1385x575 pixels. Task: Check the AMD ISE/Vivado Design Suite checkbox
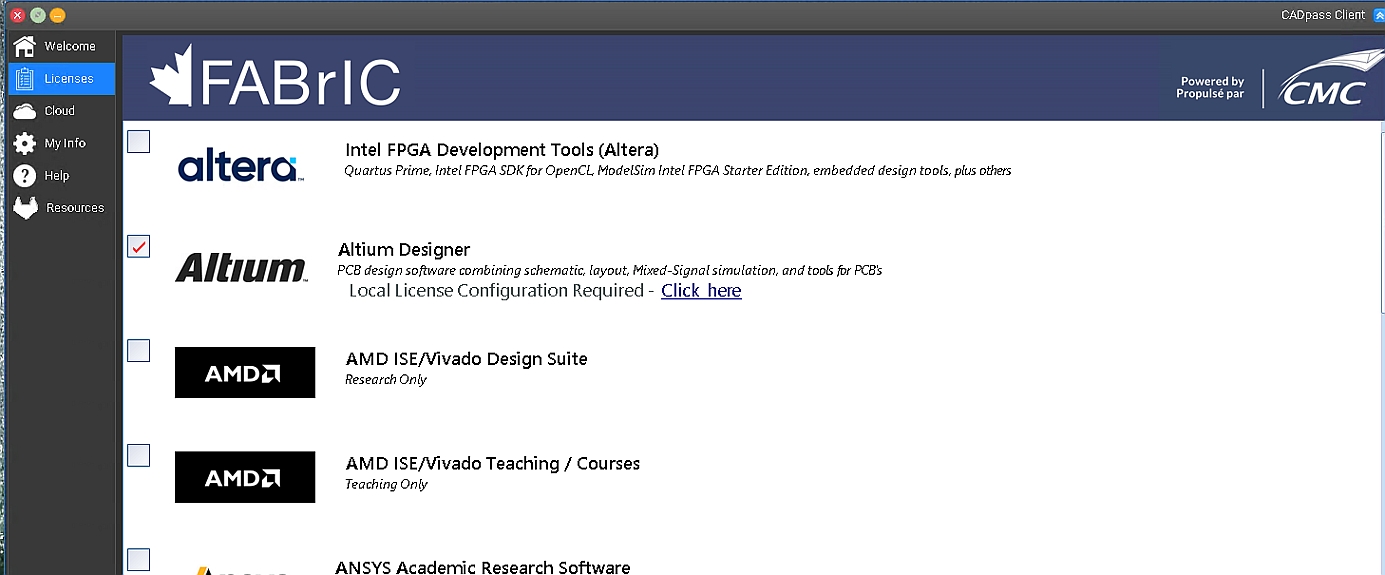coord(139,350)
